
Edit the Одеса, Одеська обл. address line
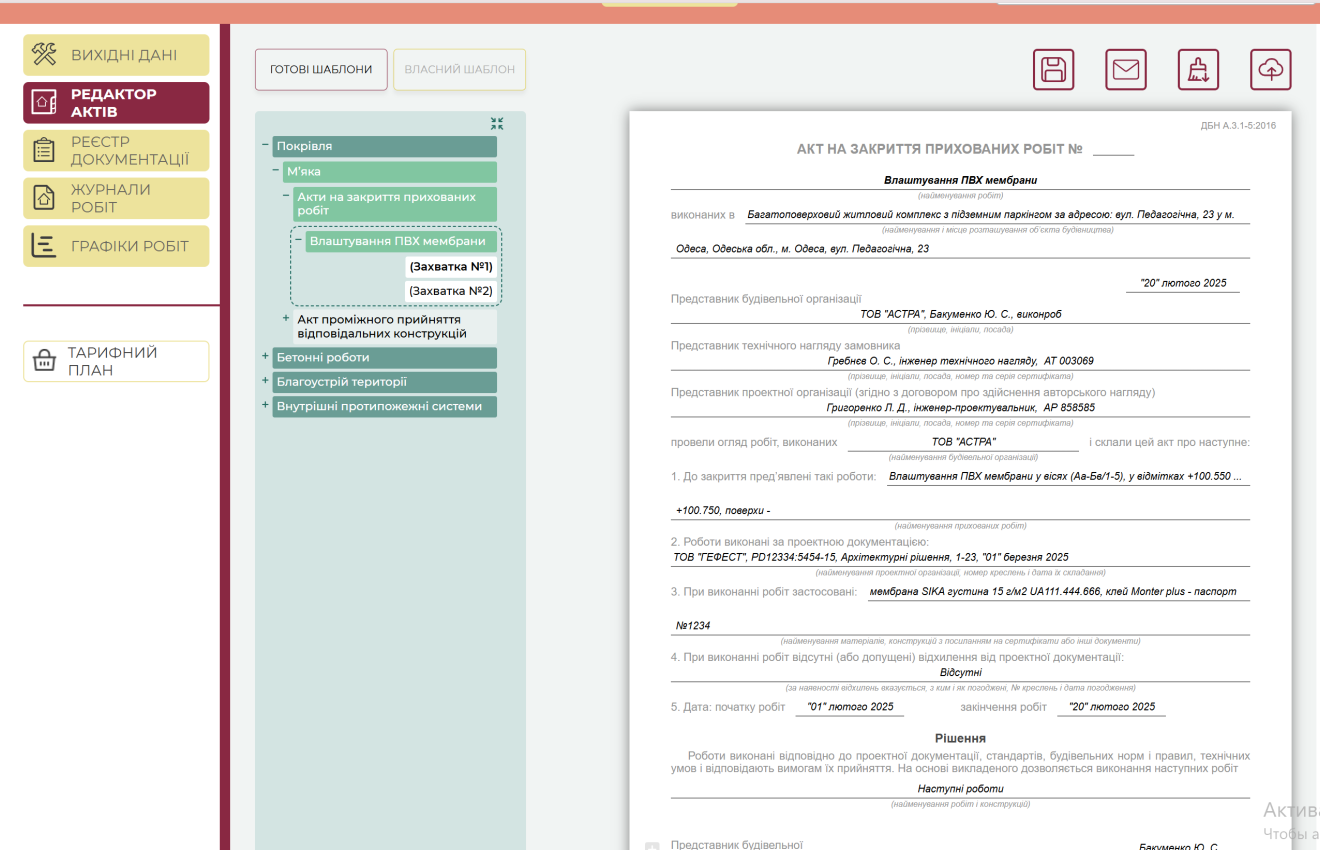[960, 249]
